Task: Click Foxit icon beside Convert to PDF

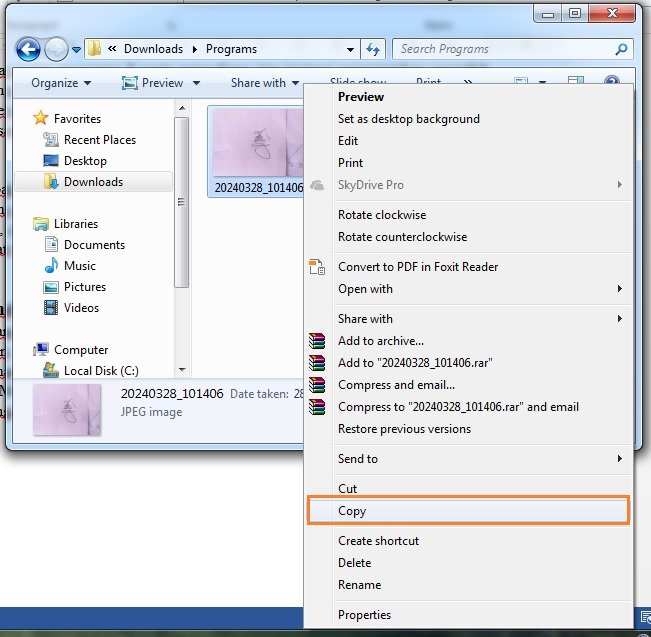Action: tap(317, 267)
